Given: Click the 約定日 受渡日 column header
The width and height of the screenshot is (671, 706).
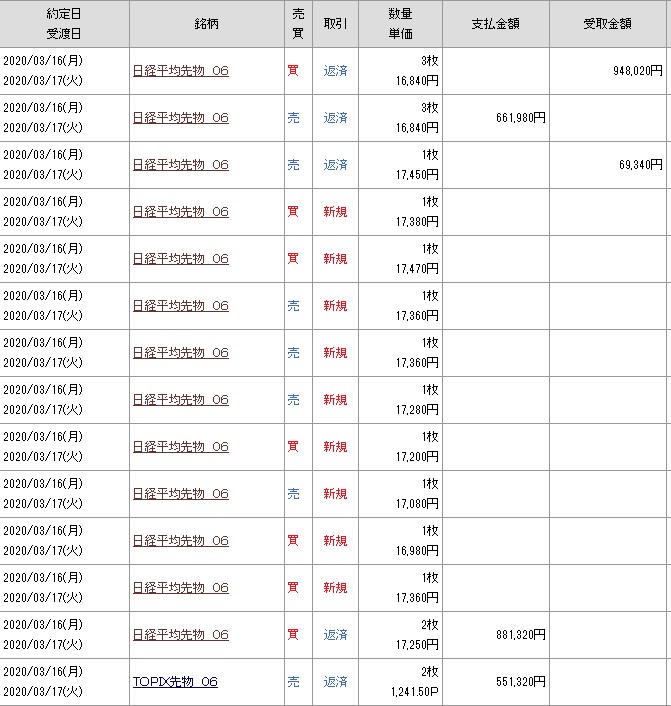Looking at the screenshot, I should pos(64,23).
